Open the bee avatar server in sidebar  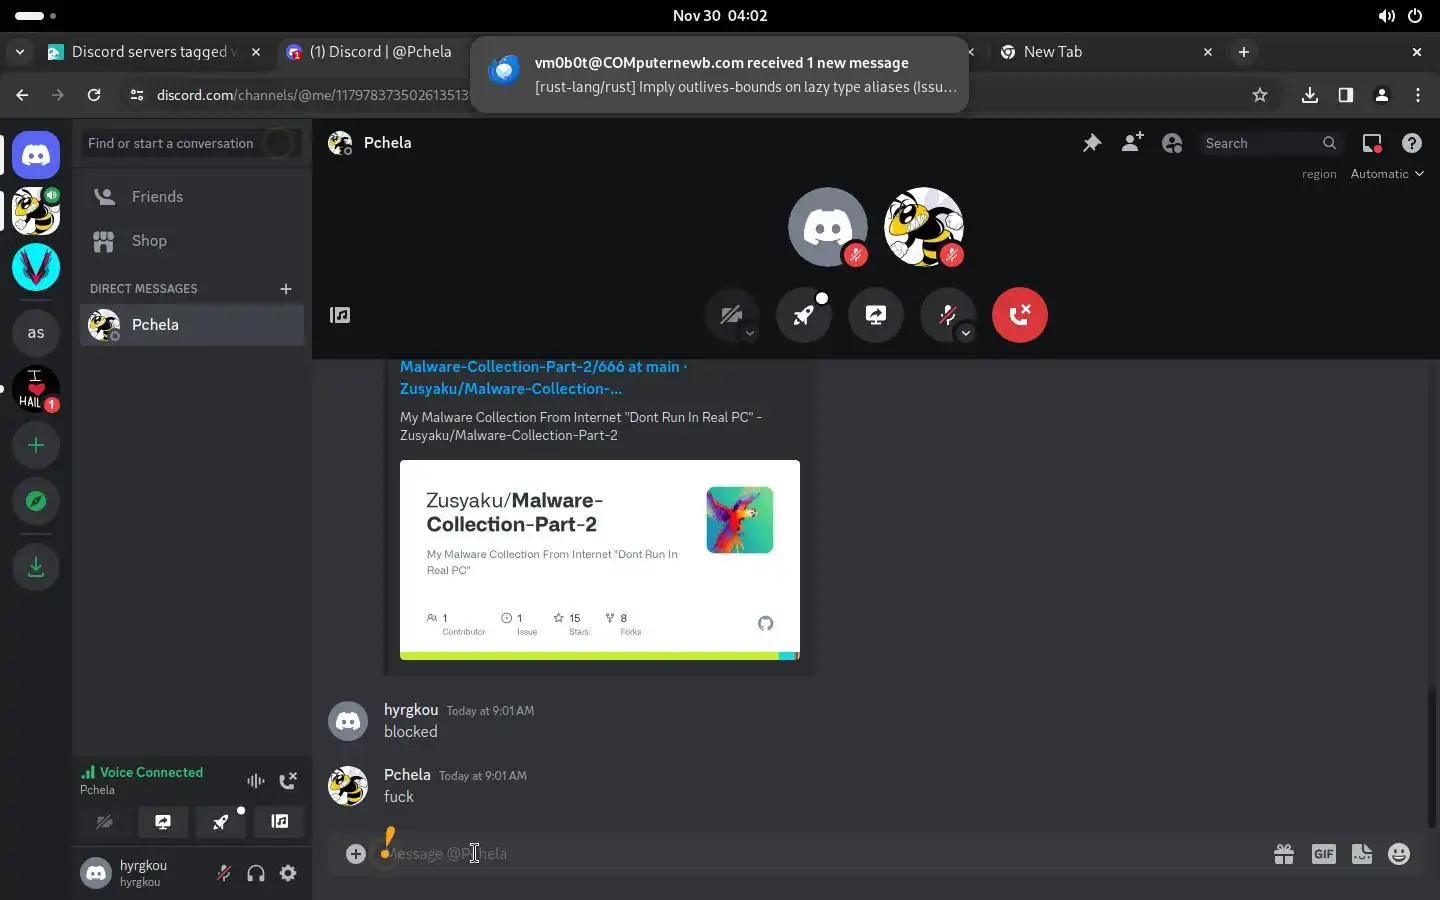coord(36,211)
